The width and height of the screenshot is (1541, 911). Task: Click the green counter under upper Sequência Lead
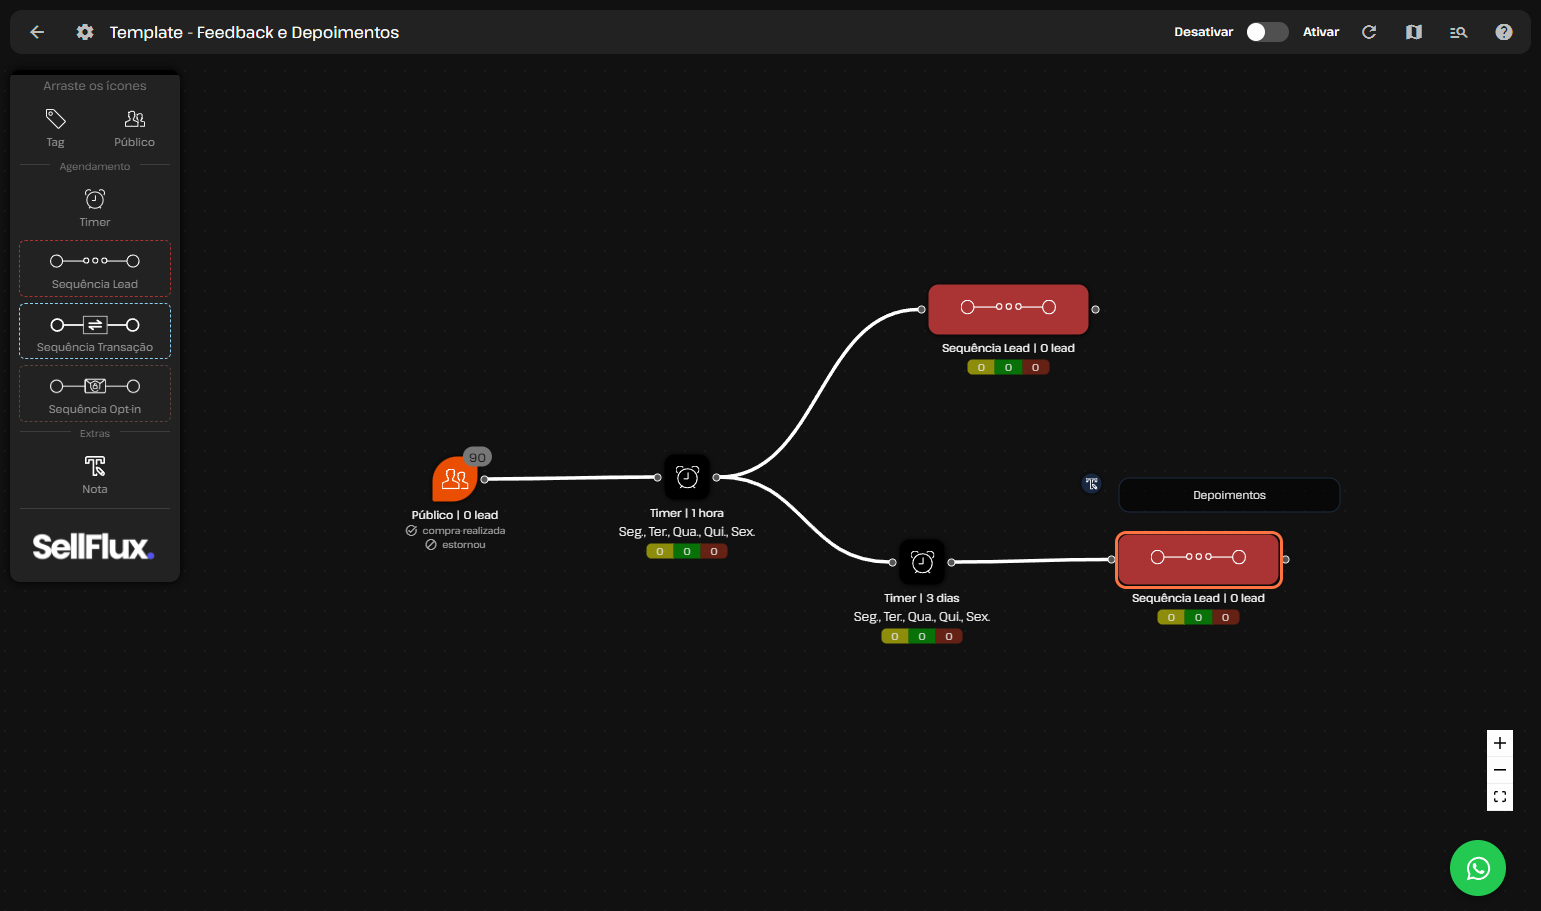point(1008,367)
